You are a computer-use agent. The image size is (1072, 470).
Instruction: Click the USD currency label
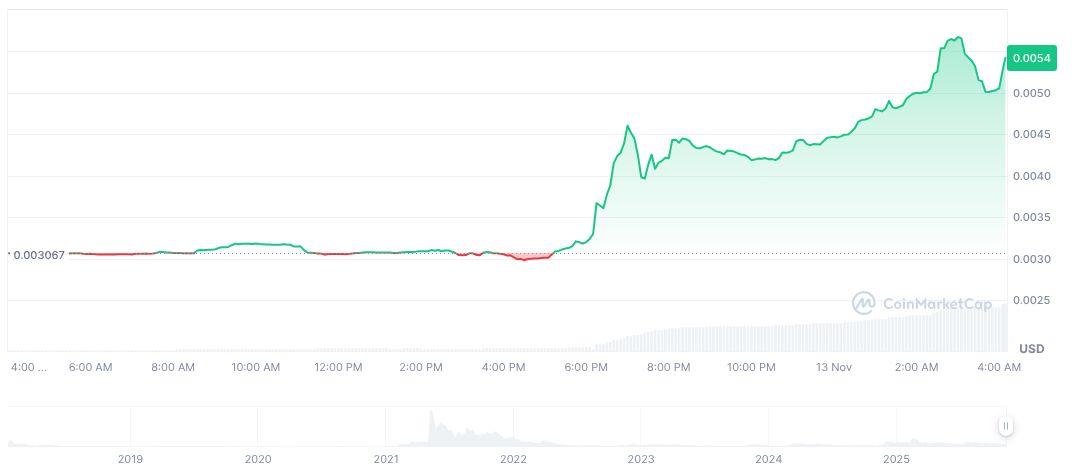(1031, 348)
